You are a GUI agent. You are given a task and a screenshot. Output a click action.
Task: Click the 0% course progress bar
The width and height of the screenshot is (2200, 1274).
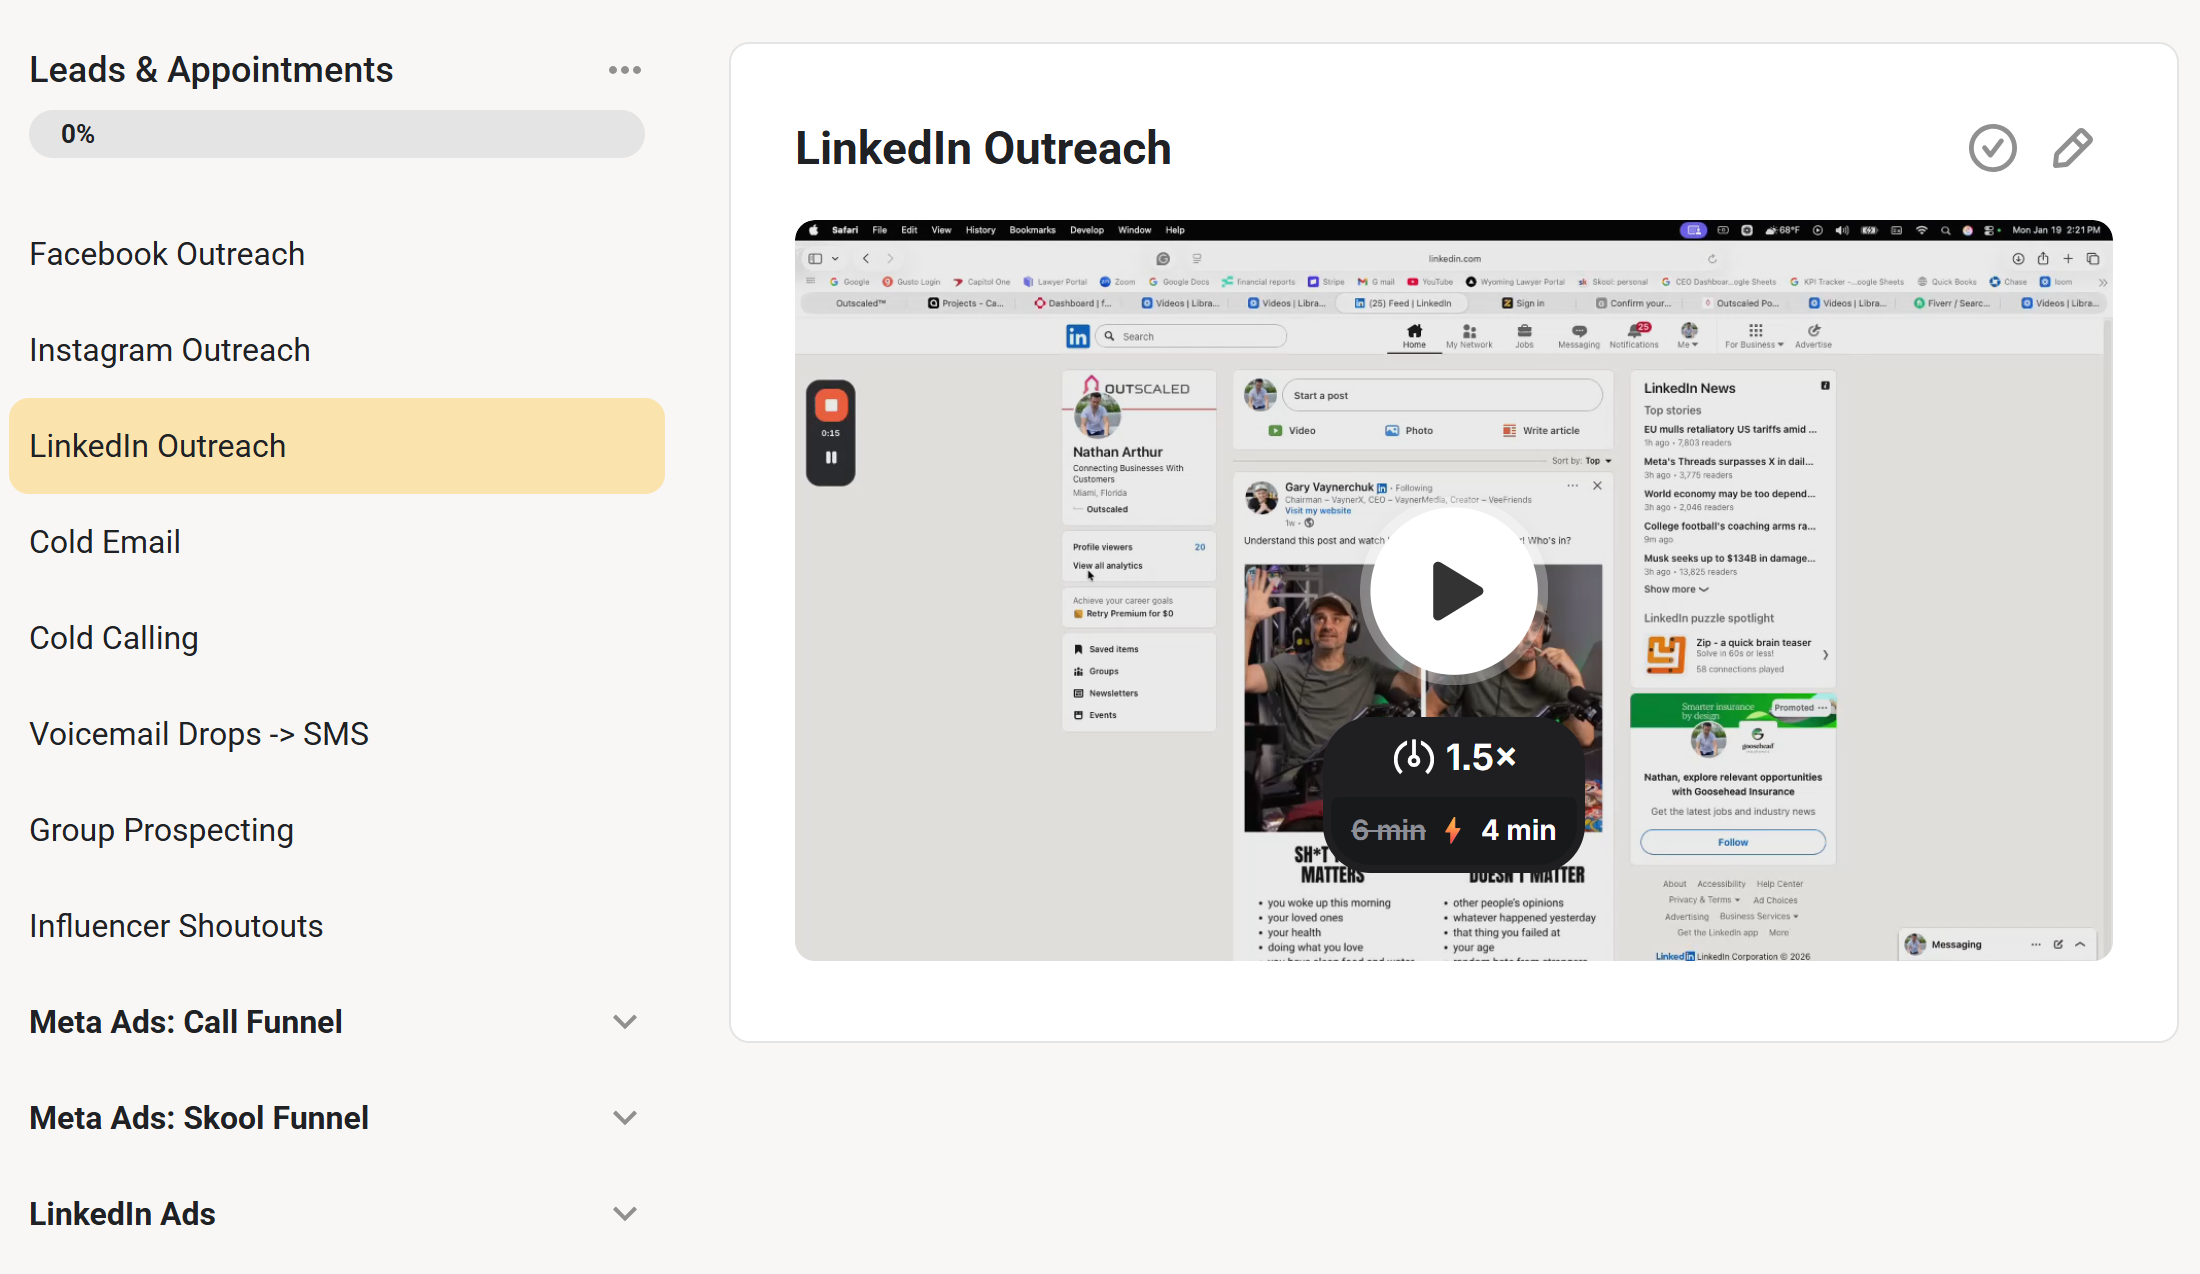click(x=336, y=134)
